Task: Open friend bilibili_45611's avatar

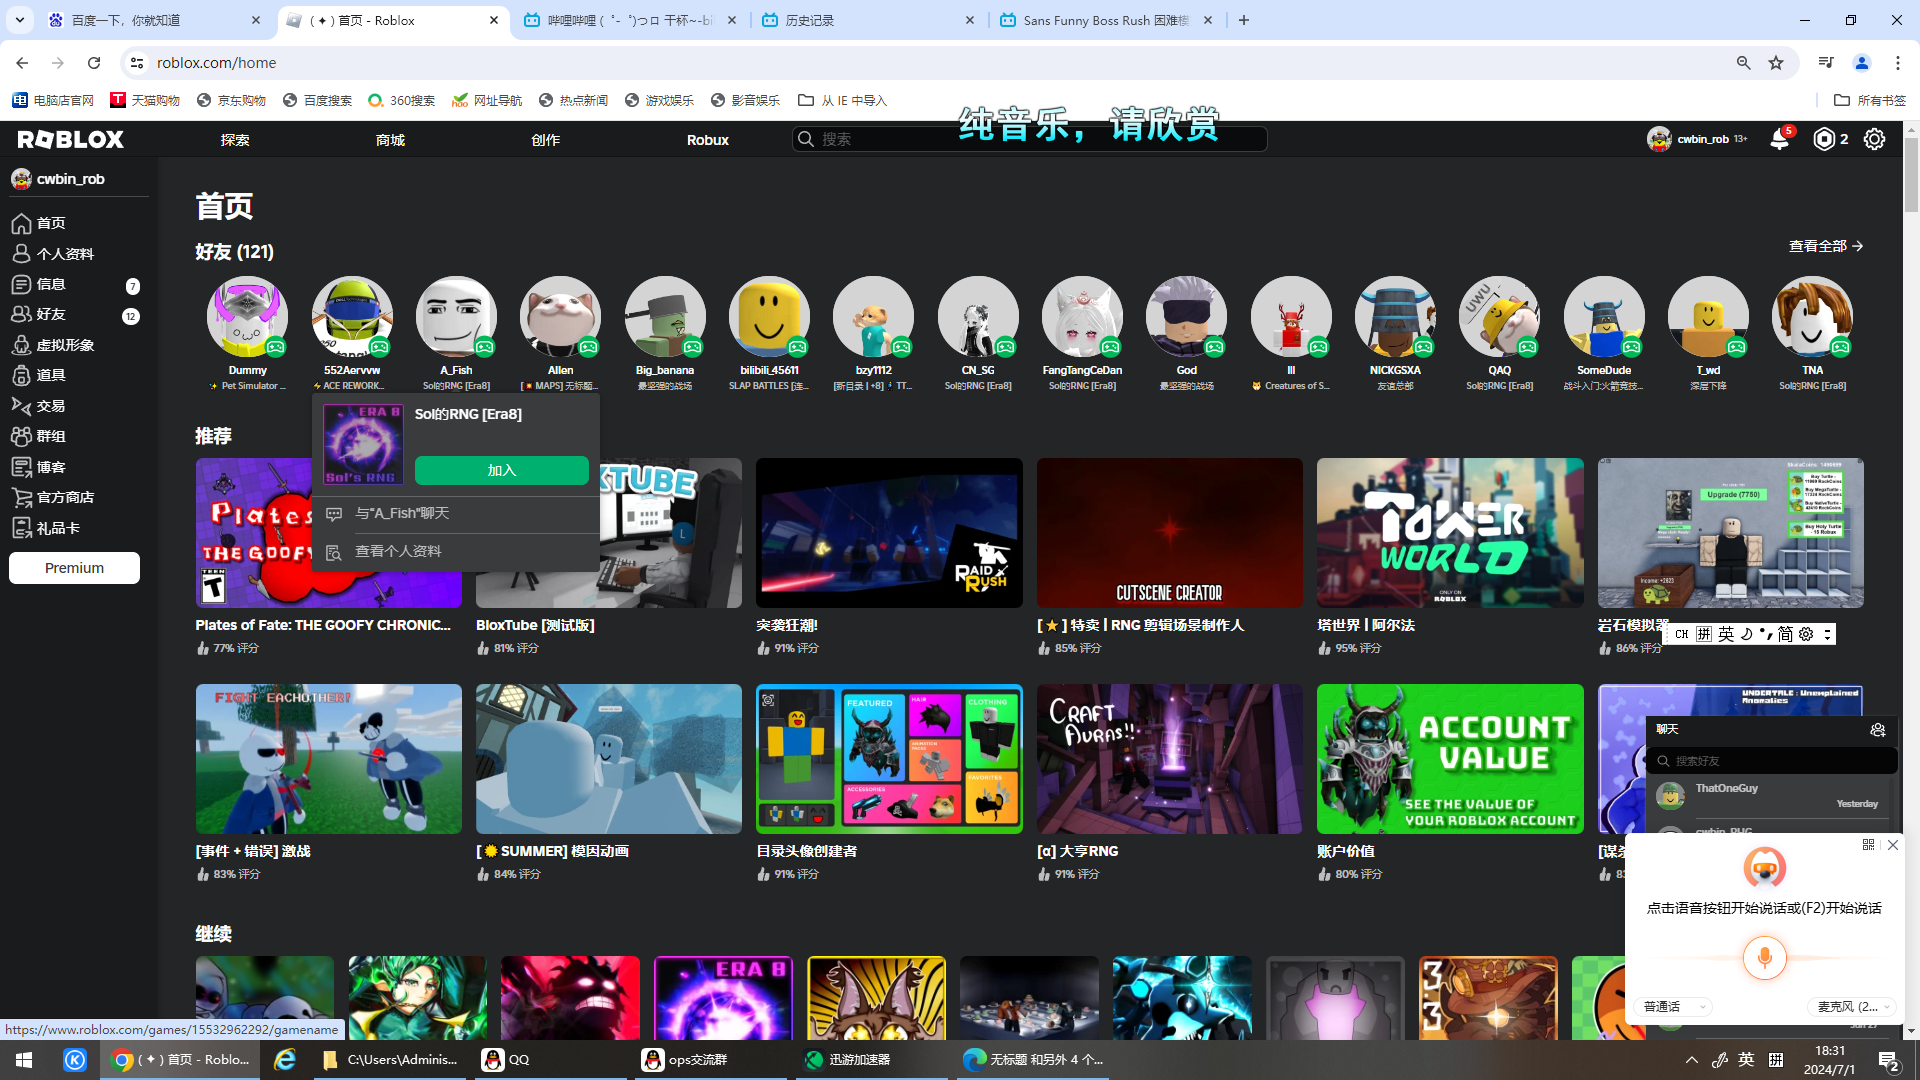Action: click(x=769, y=317)
